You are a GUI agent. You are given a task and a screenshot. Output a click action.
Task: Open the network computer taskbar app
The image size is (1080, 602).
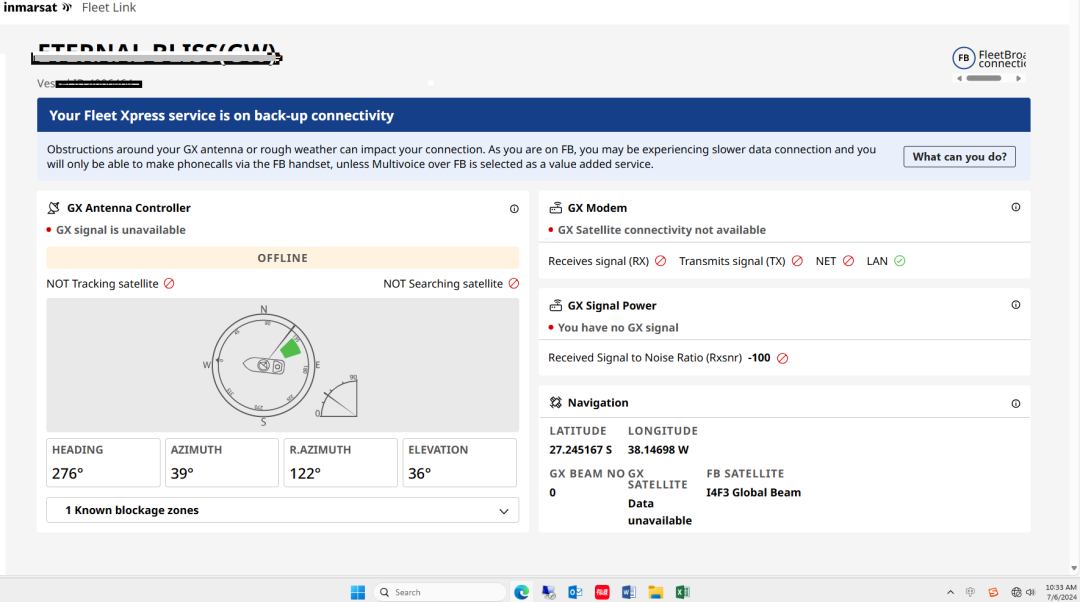click(x=548, y=592)
